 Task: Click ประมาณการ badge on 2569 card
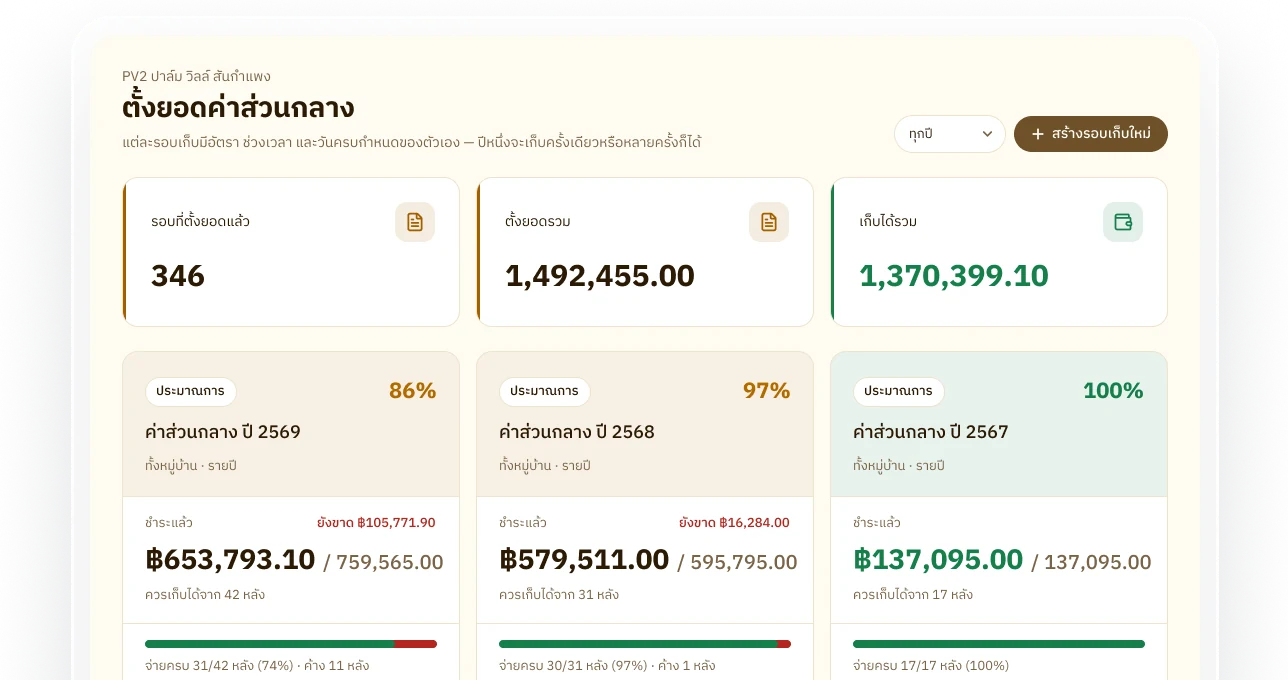click(x=191, y=391)
